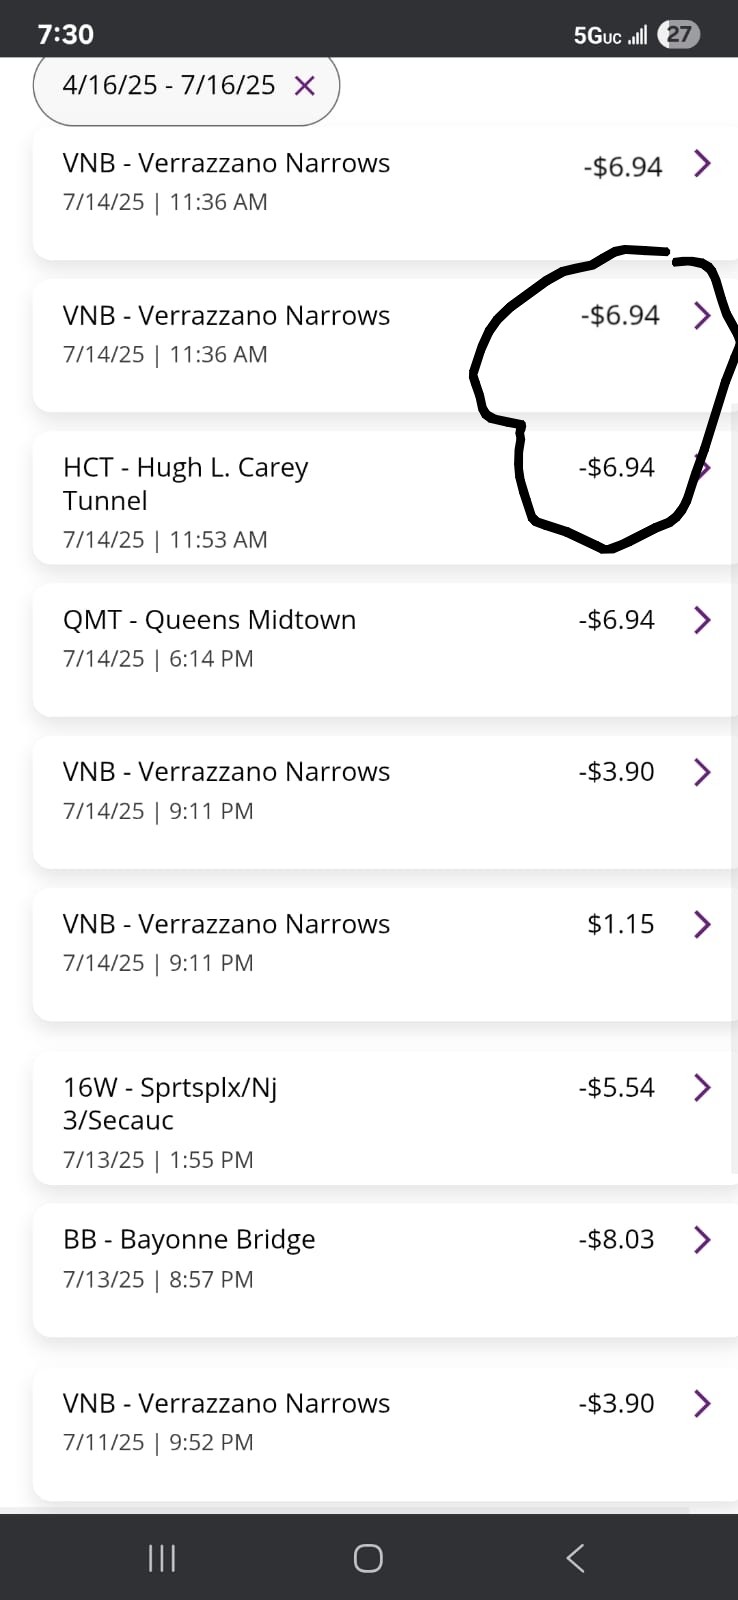Open the first VNB 11:36 AM transaction chevron

point(702,163)
